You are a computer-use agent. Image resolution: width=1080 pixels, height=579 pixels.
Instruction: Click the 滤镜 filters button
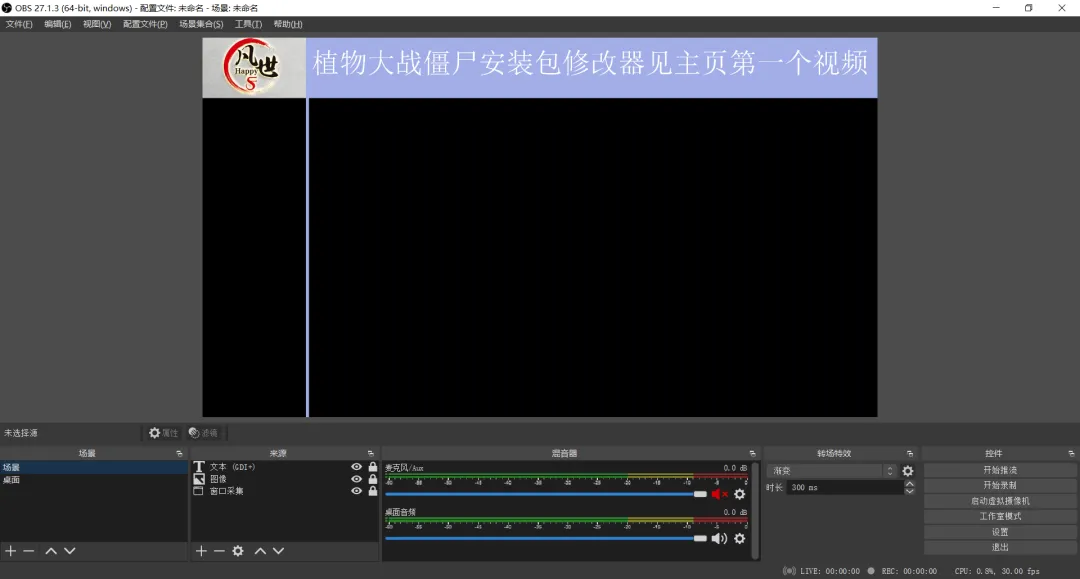[x=204, y=433]
